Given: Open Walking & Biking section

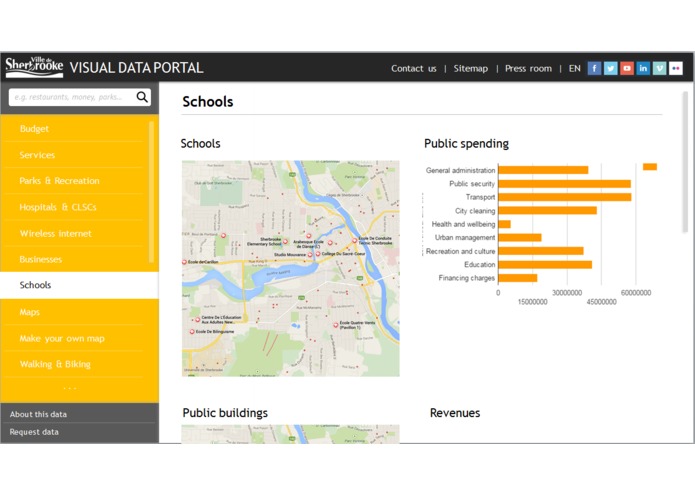Looking at the screenshot, I should pos(55,364).
